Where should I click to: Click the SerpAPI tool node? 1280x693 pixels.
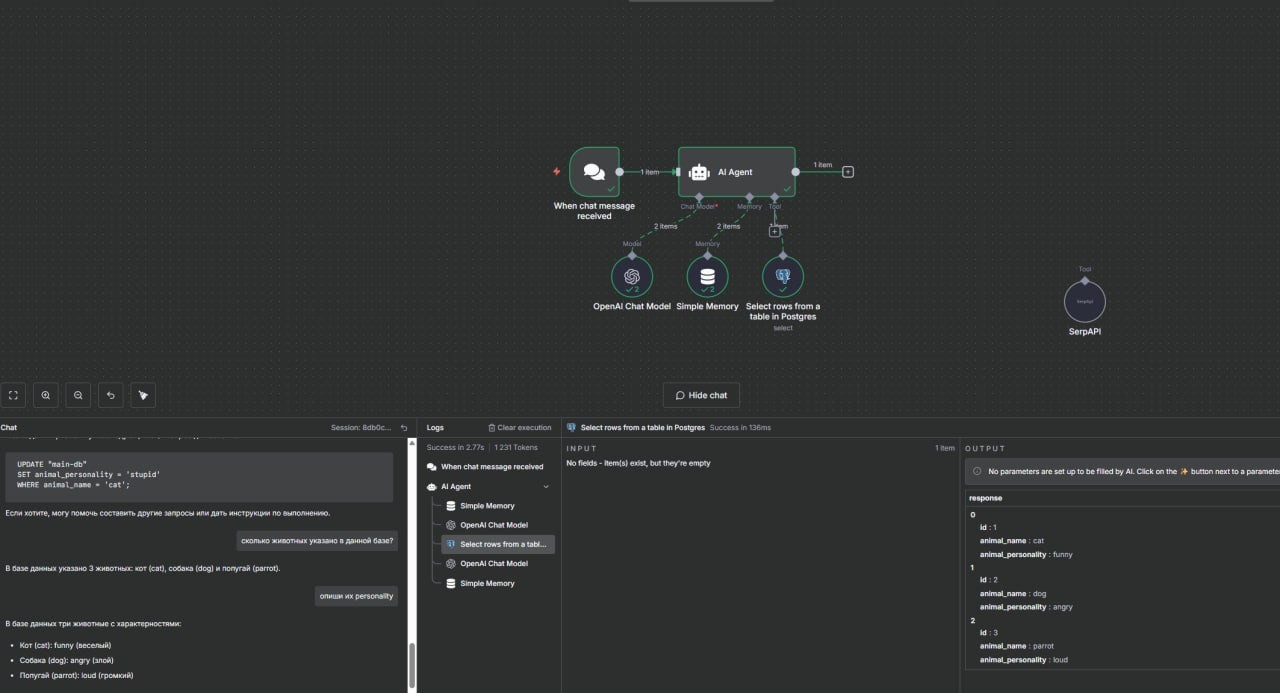click(1084, 300)
